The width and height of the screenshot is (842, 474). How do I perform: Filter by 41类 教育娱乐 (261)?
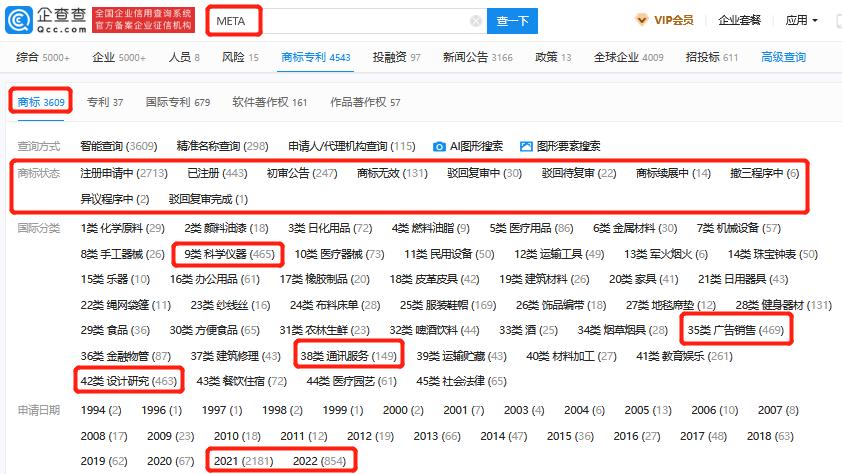(x=685, y=356)
